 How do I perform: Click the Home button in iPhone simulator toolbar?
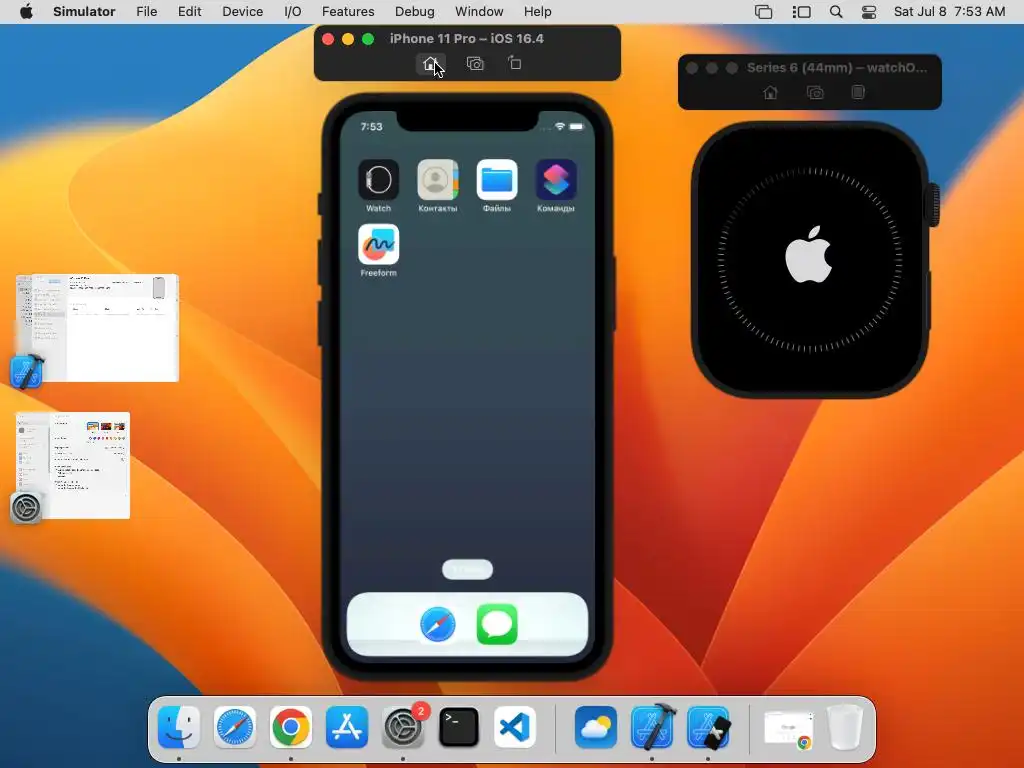[x=430, y=63]
